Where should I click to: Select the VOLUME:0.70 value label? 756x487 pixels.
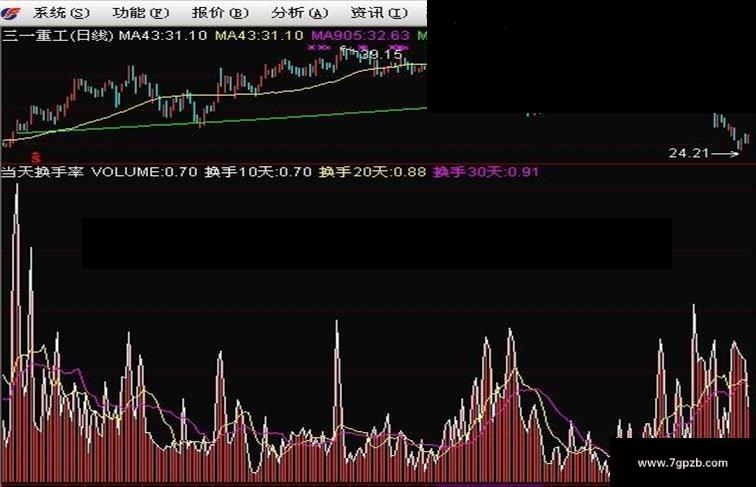point(144,172)
